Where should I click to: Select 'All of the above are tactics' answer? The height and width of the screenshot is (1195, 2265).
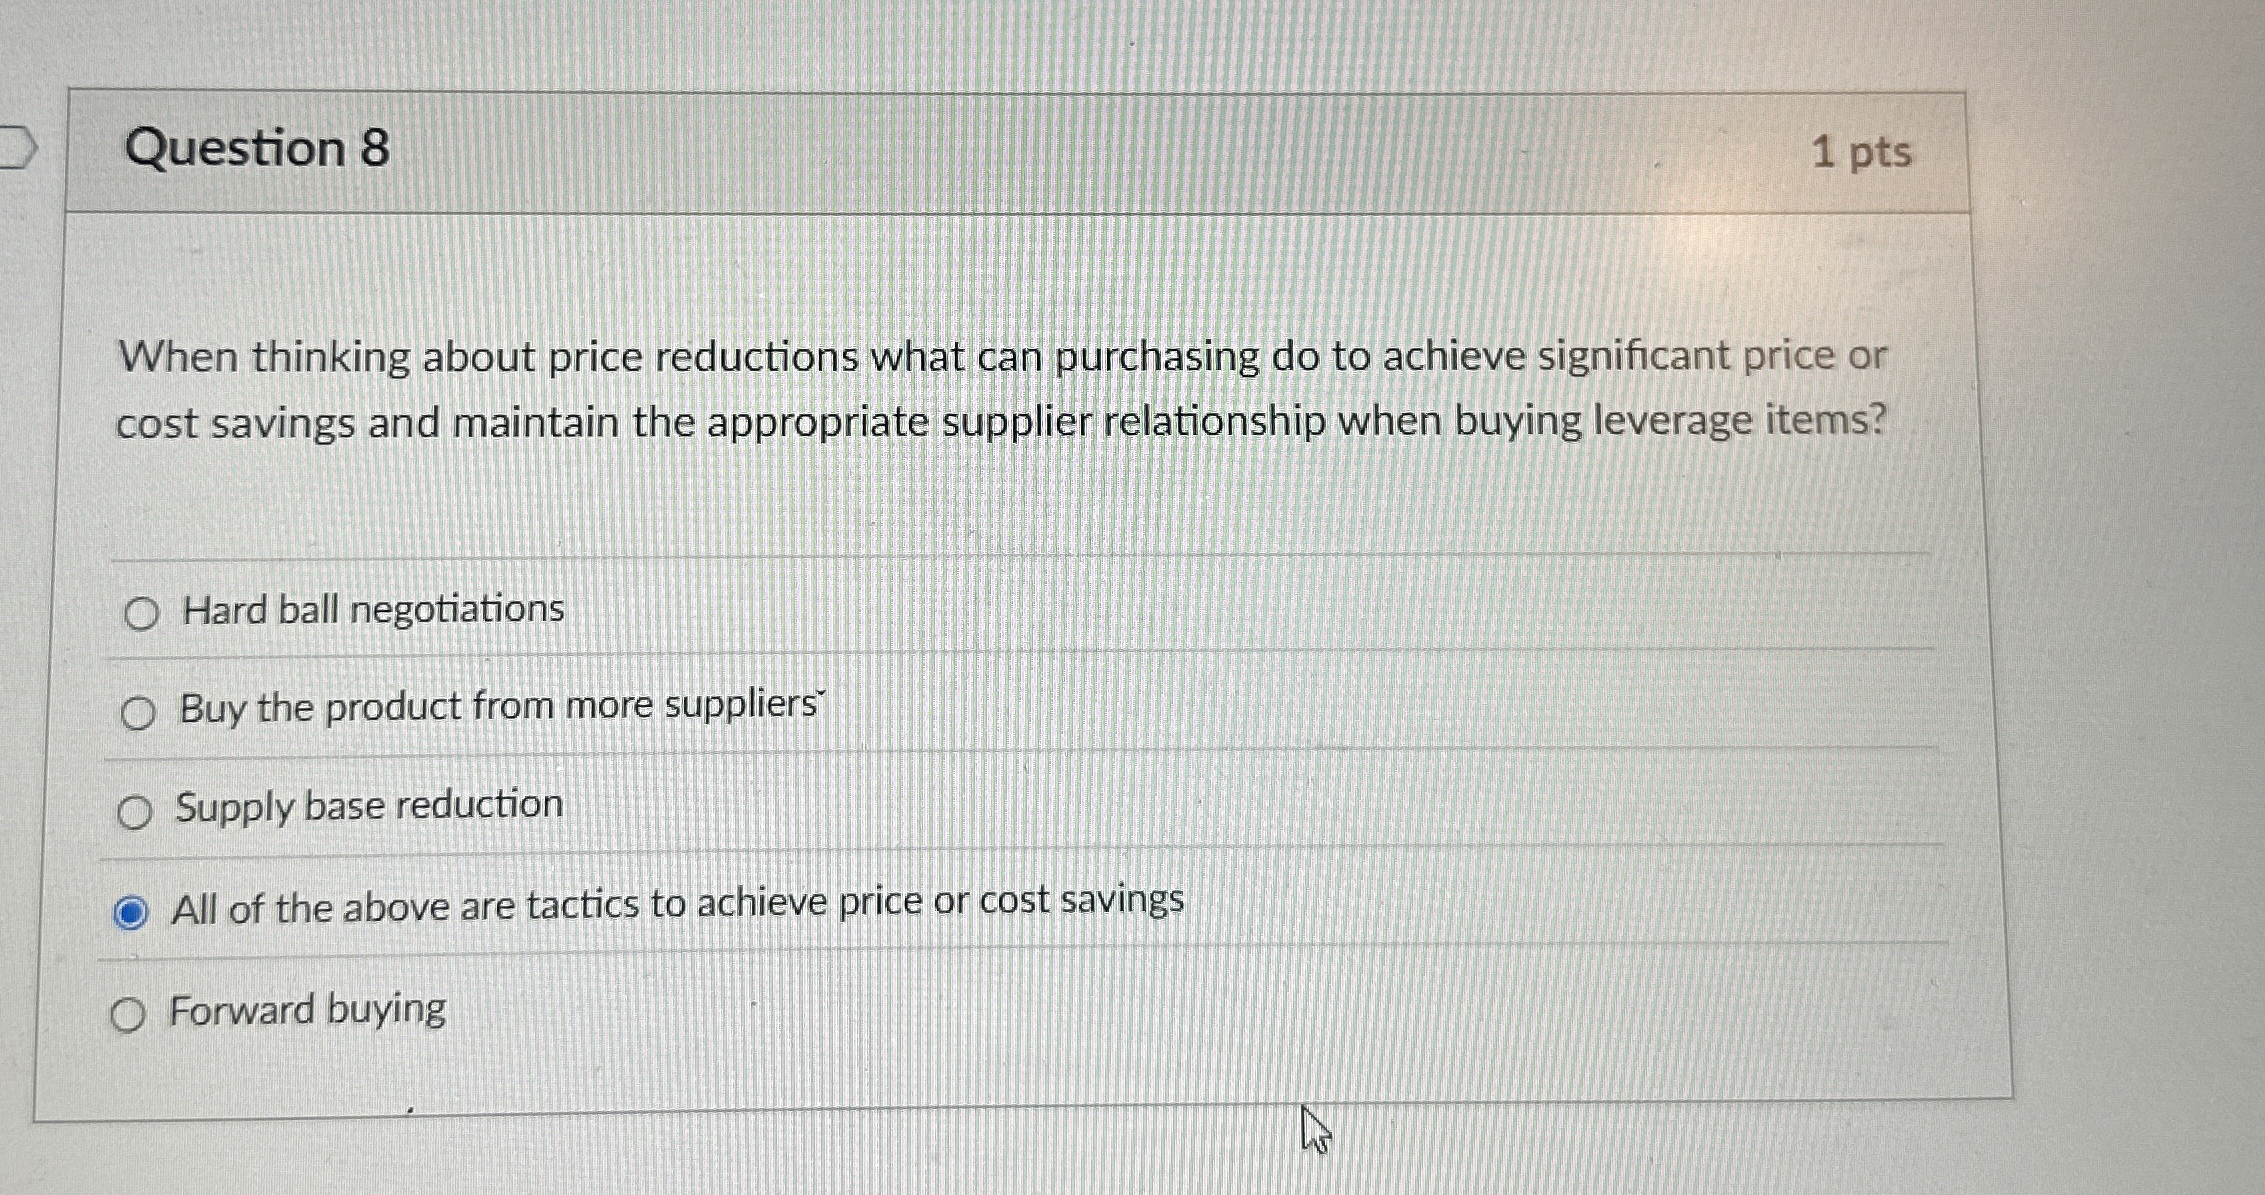pyautogui.click(x=131, y=910)
